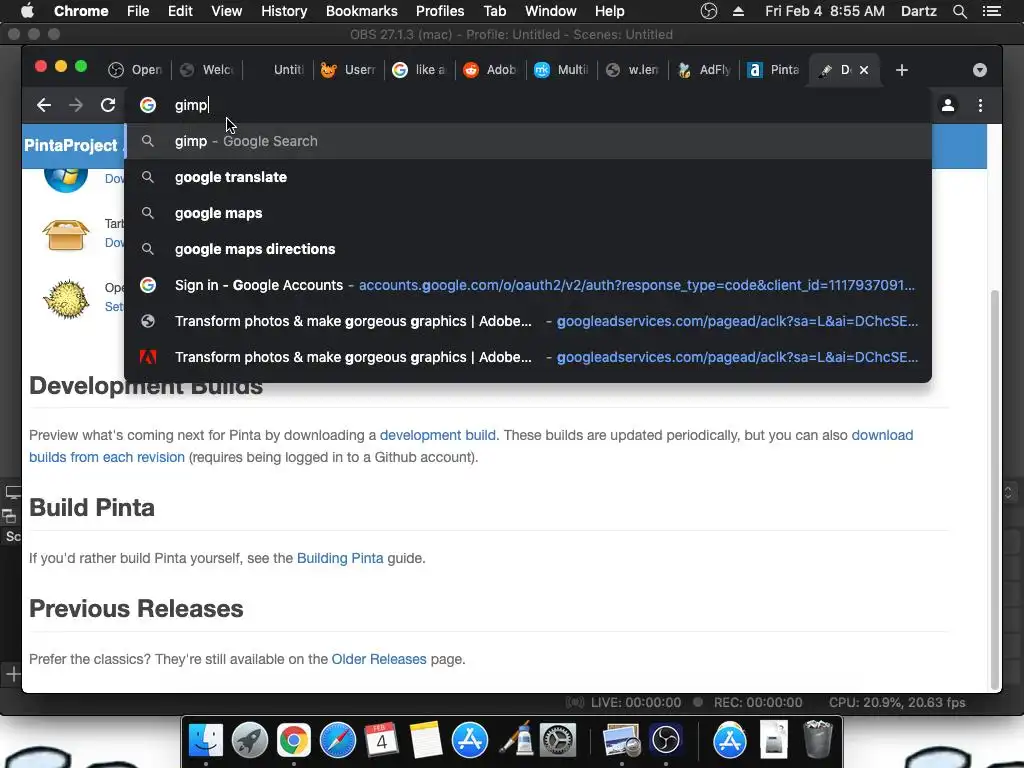Open the 'Building Pinta' guide link
The width and height of the screenshot is (1024, 768).
tap(340, 558)
